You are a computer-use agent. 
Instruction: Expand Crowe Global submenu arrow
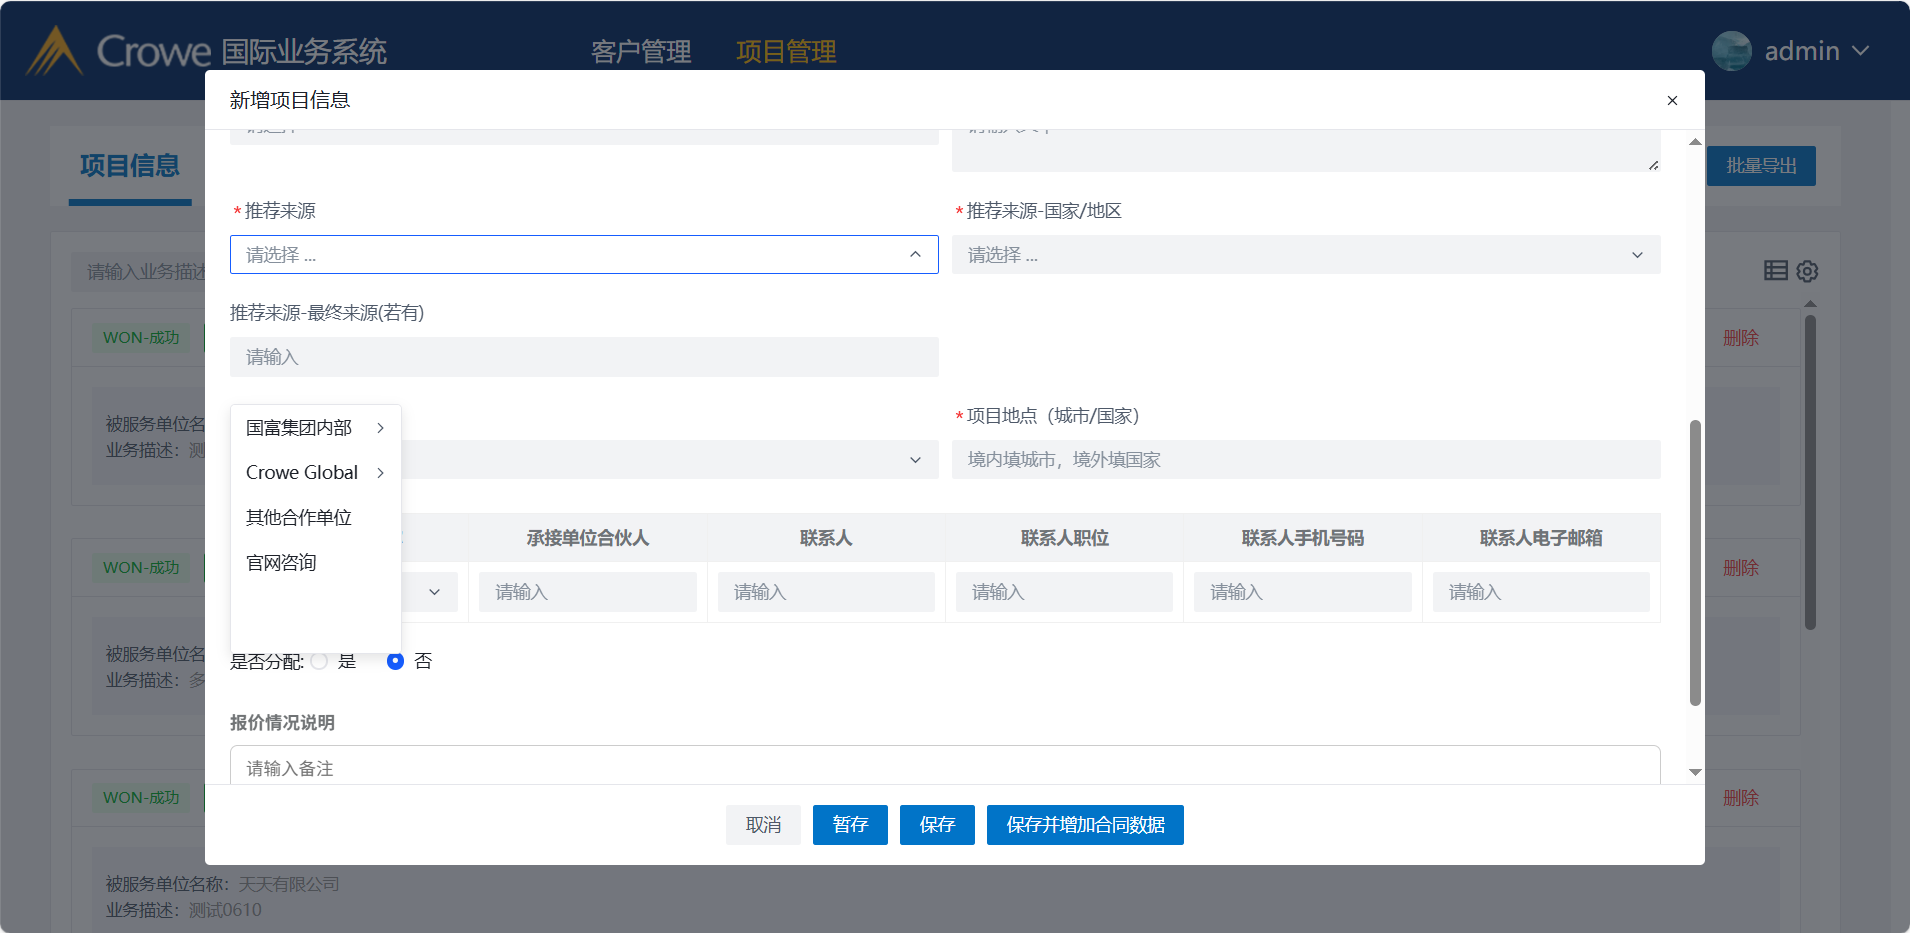pos(380,473)
